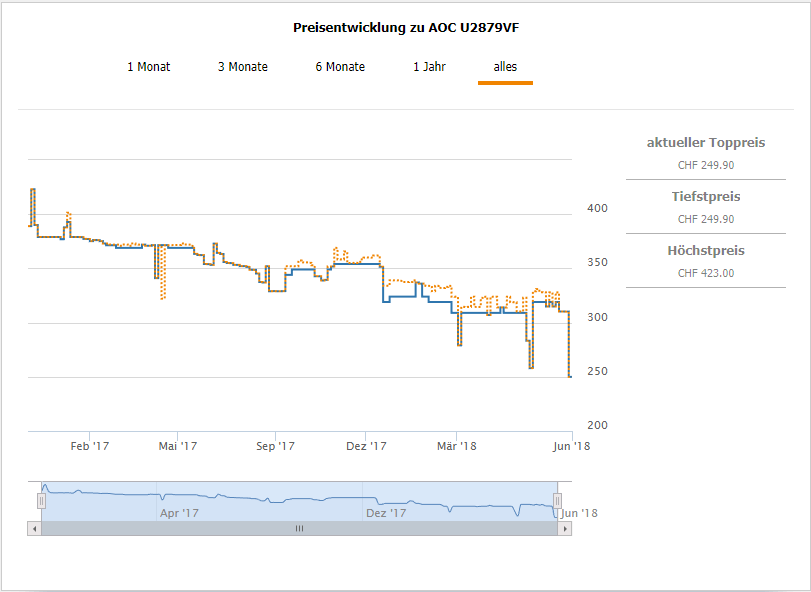Click the 400 y-axis label
The height and width of the screenshot is (592, 811).
point(597,208)
